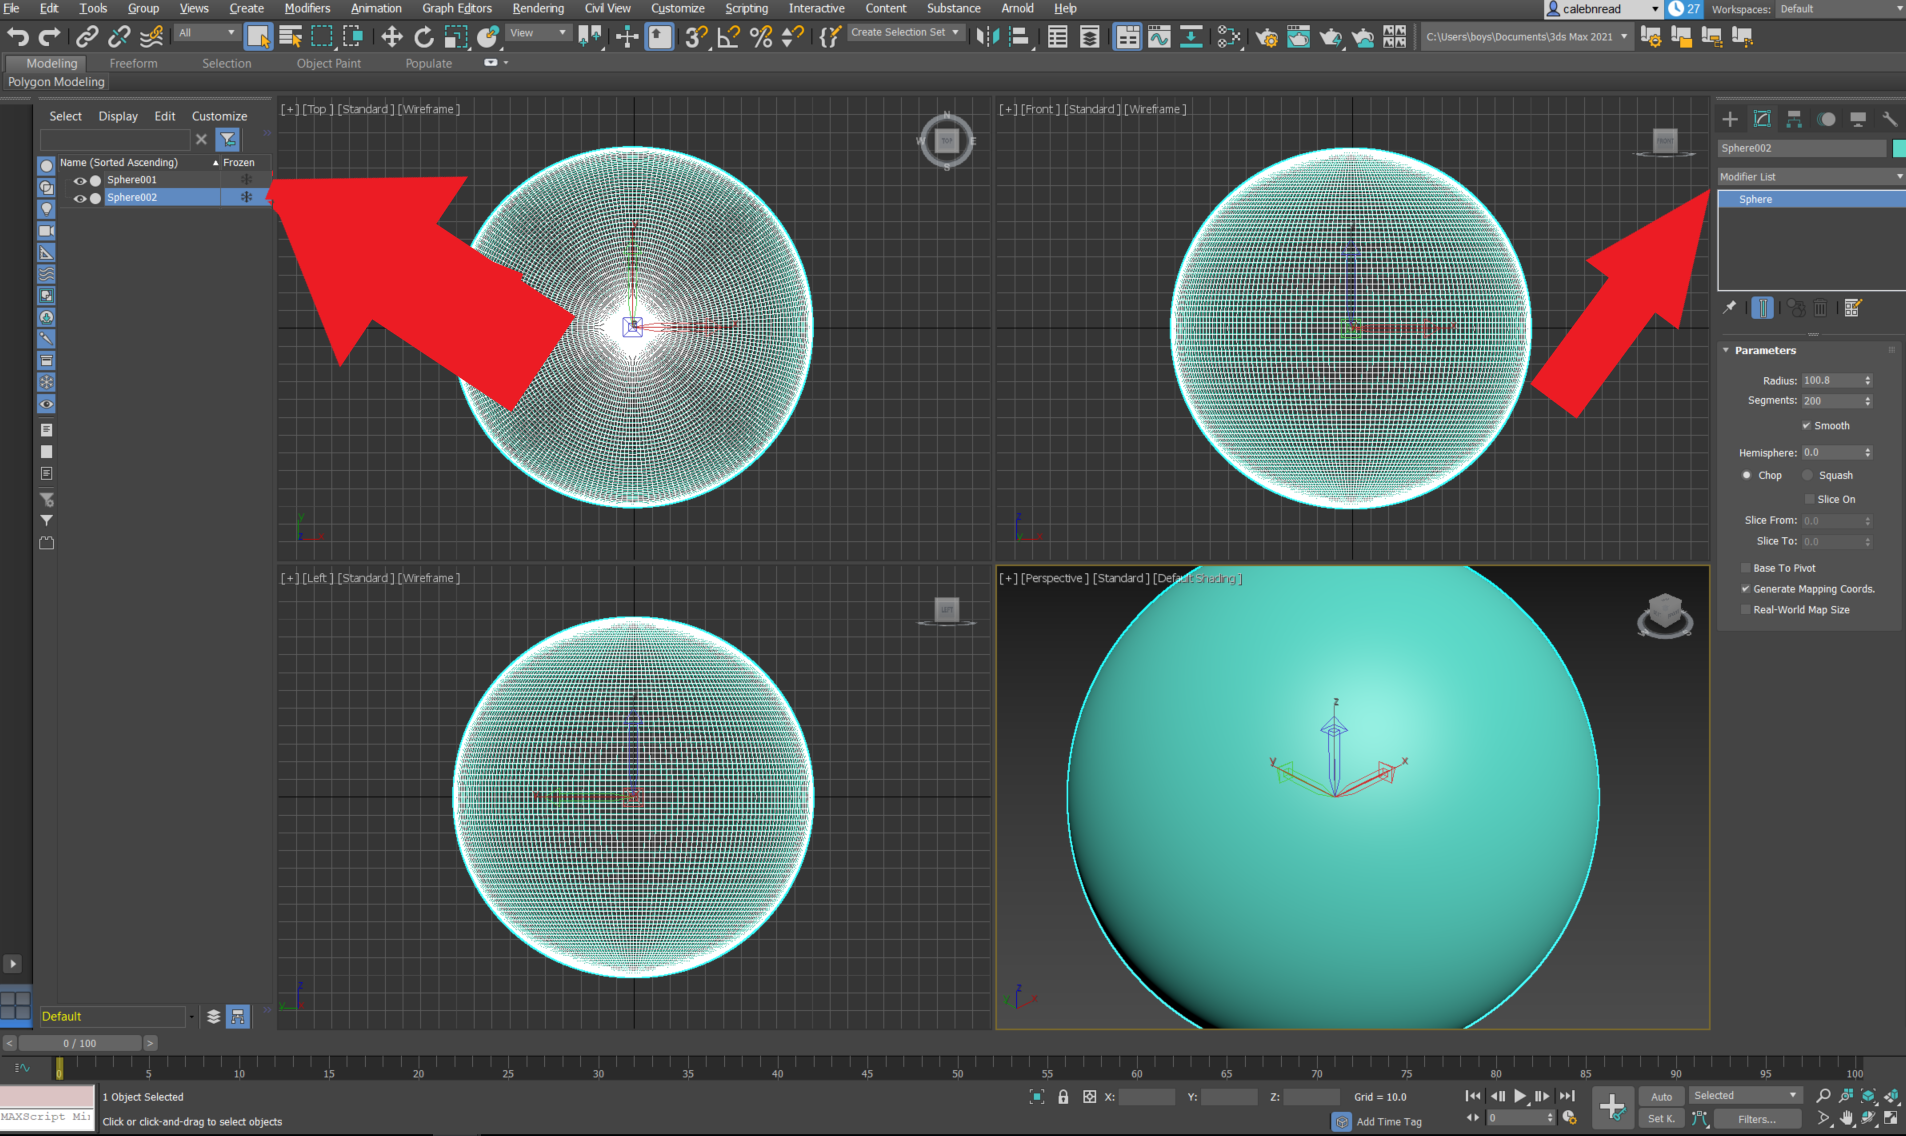The width and height of the screenshot is (1906, 1136).
Task: Expand the Modifier List dropdown
Action: pos(1811,177)
